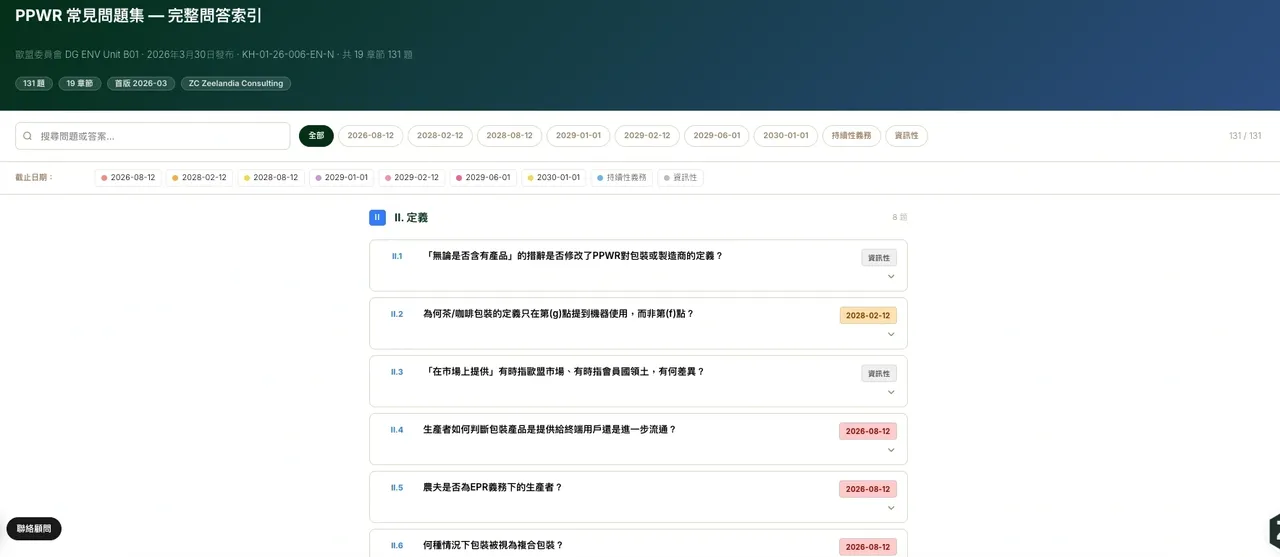Screen dimensions: 1280x557
Task: Click the PPWR 常見問題集 page title
Action: [139, 17]
